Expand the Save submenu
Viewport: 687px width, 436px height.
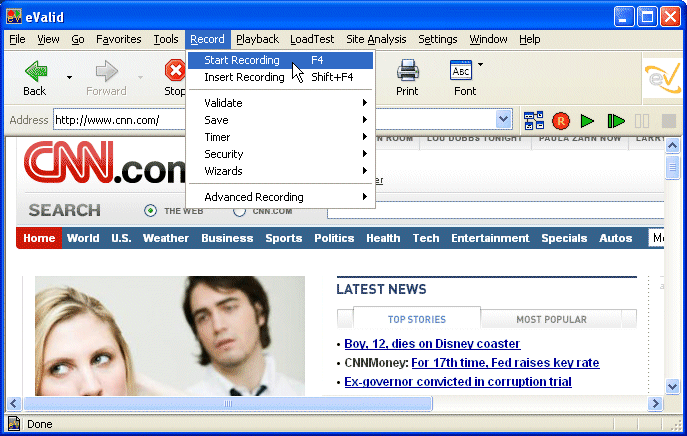tap(280, 120)
